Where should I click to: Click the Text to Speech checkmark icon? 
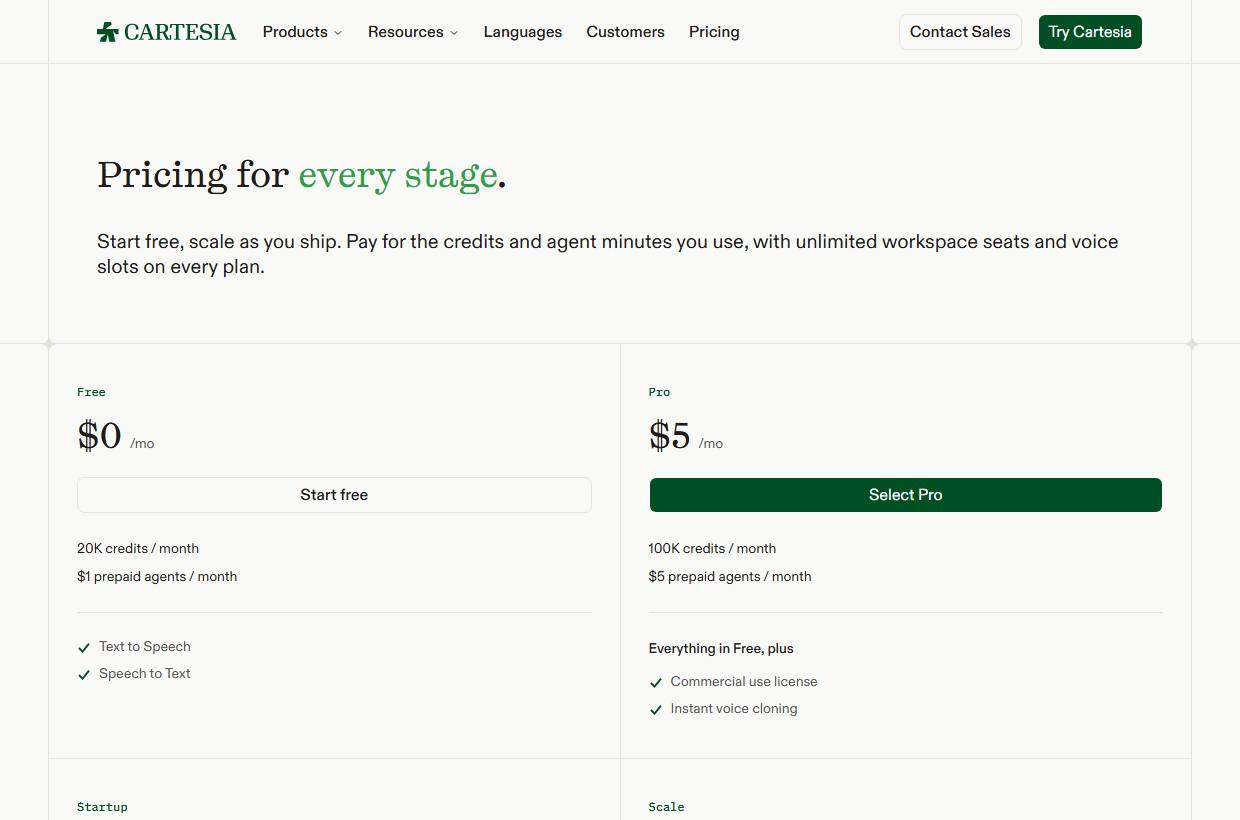tap(84, 648)
